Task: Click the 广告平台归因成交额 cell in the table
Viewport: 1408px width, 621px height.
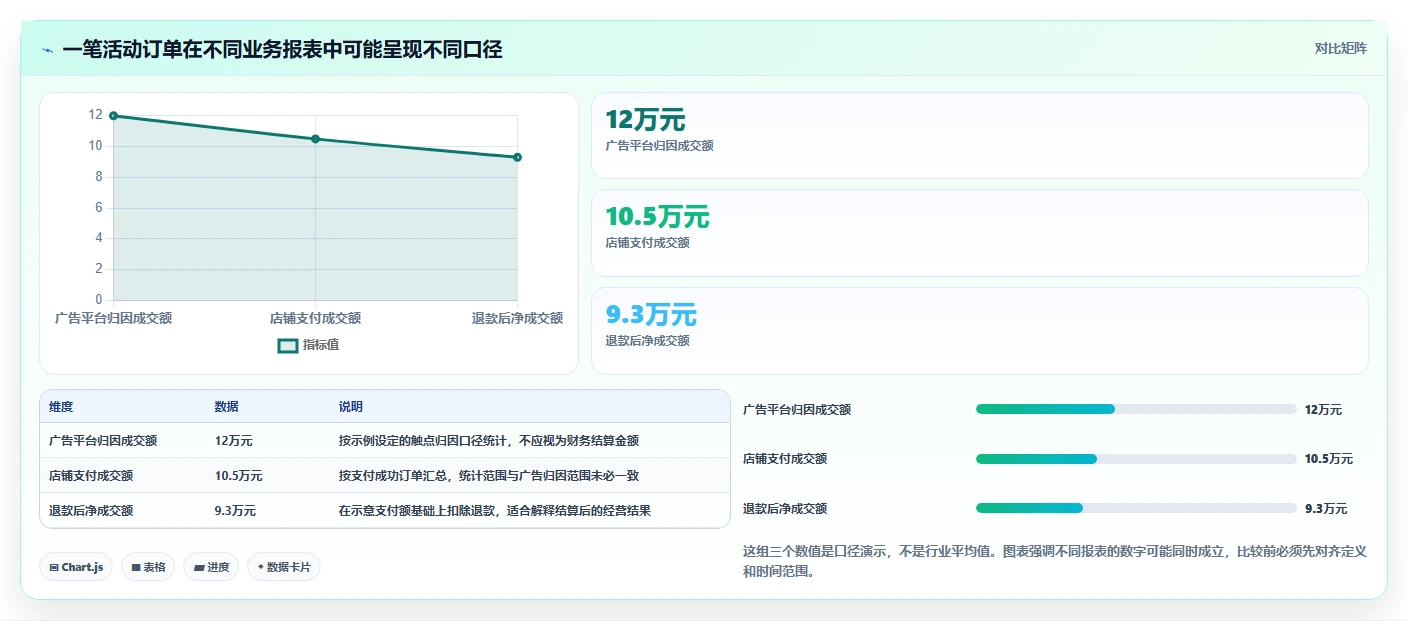Action: (x=103, y=440)
